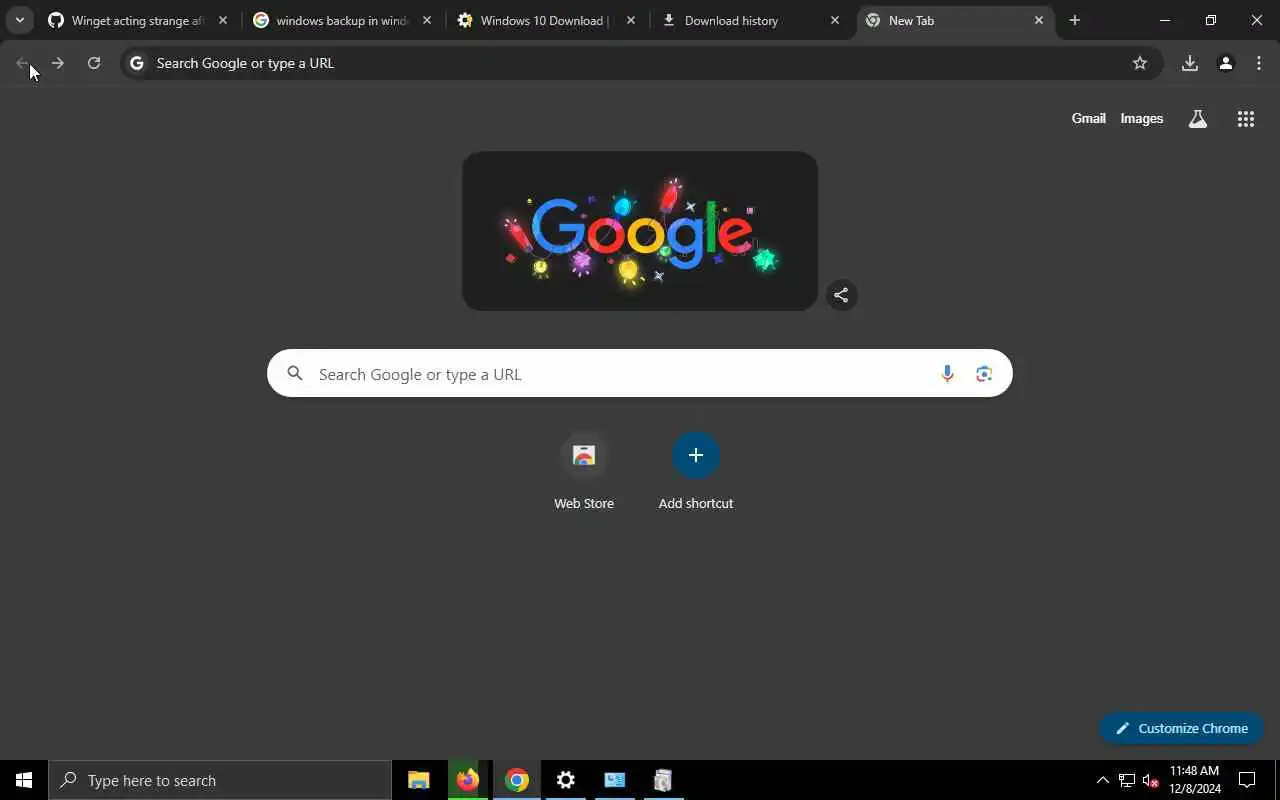Open File Explorer from the taskbar

click(x=419, y=780)
